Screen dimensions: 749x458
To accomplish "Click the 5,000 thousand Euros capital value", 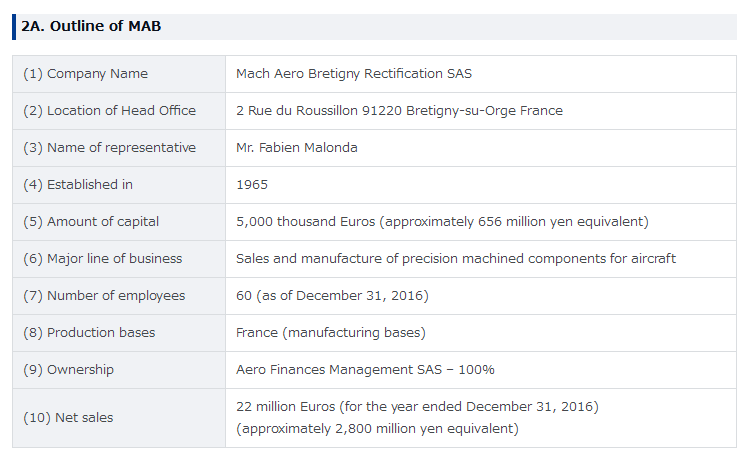I will [x=442, y=221].
